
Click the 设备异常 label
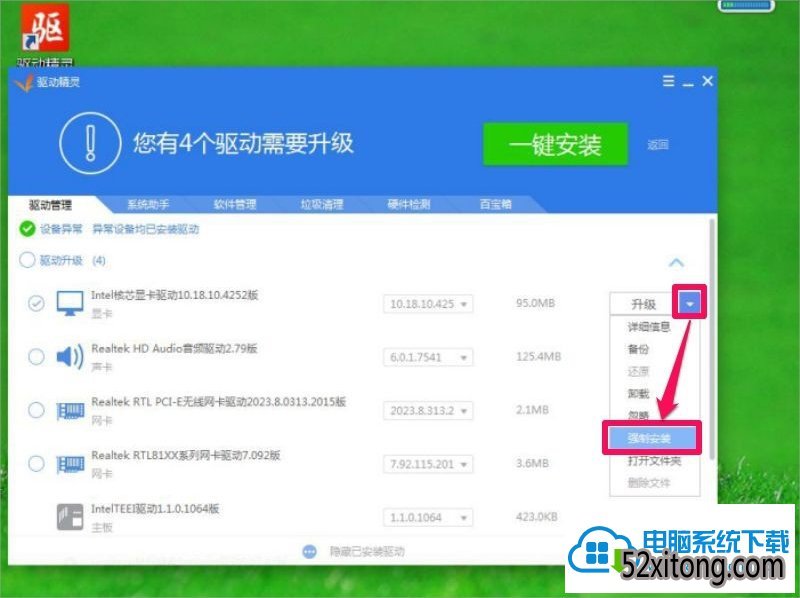(x=61, y=229)
